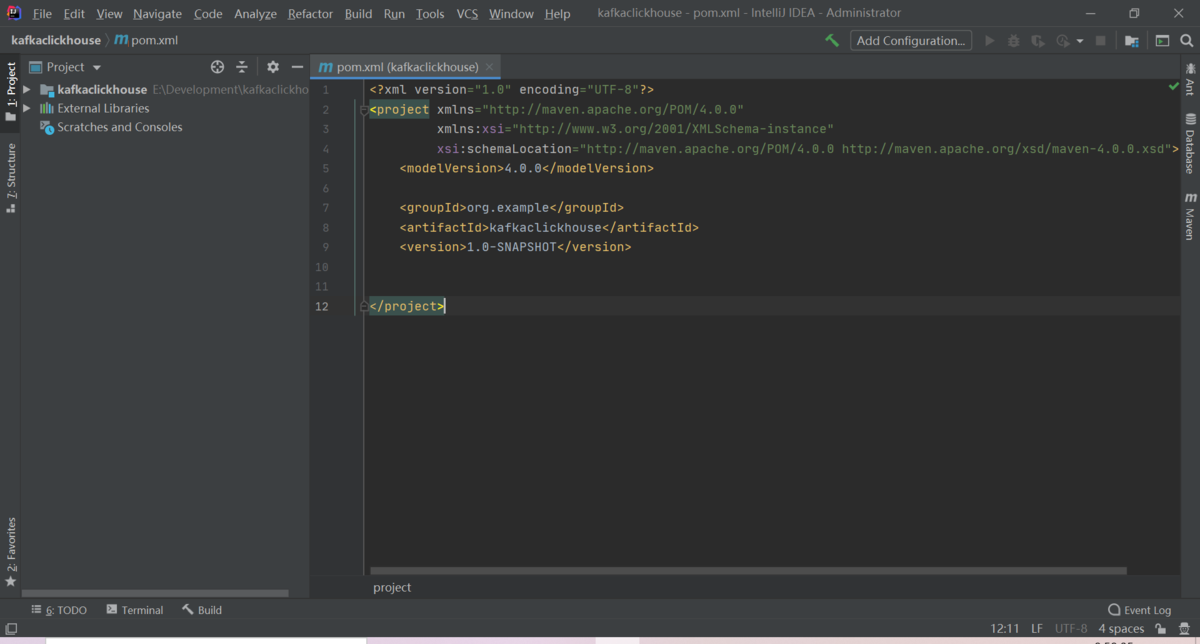Hide the Project panel with minus icon
Viewport: 1200px width, 644px height.
297,67
